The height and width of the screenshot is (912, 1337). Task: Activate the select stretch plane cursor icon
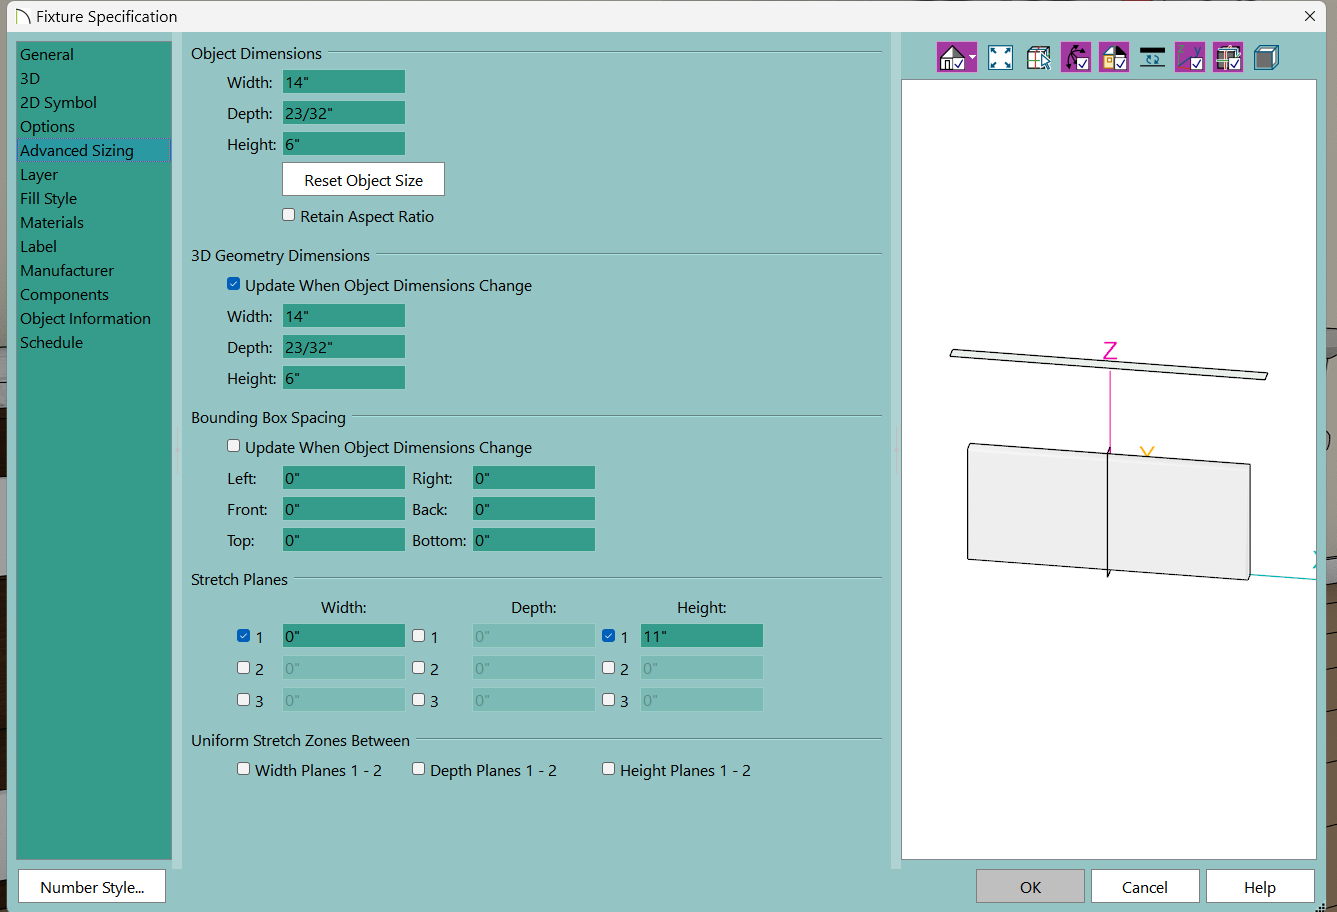point(1039,58)
